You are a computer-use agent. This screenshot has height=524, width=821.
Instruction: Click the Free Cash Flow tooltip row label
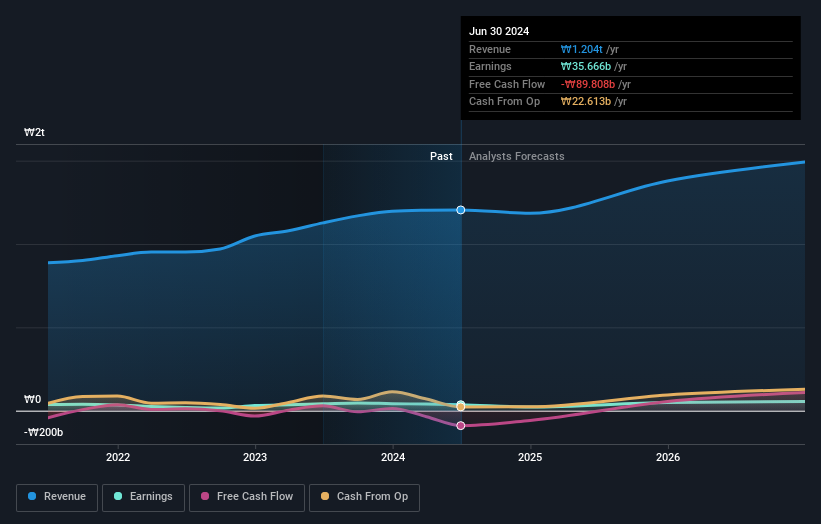click(507, 84)
